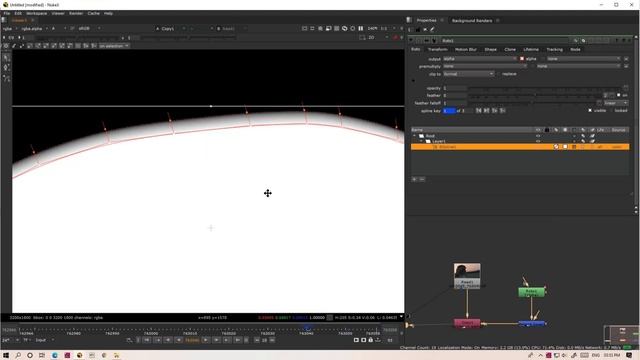Toggle the alpha output checkbox
640x360 pixels.
[x=522, y=59]
